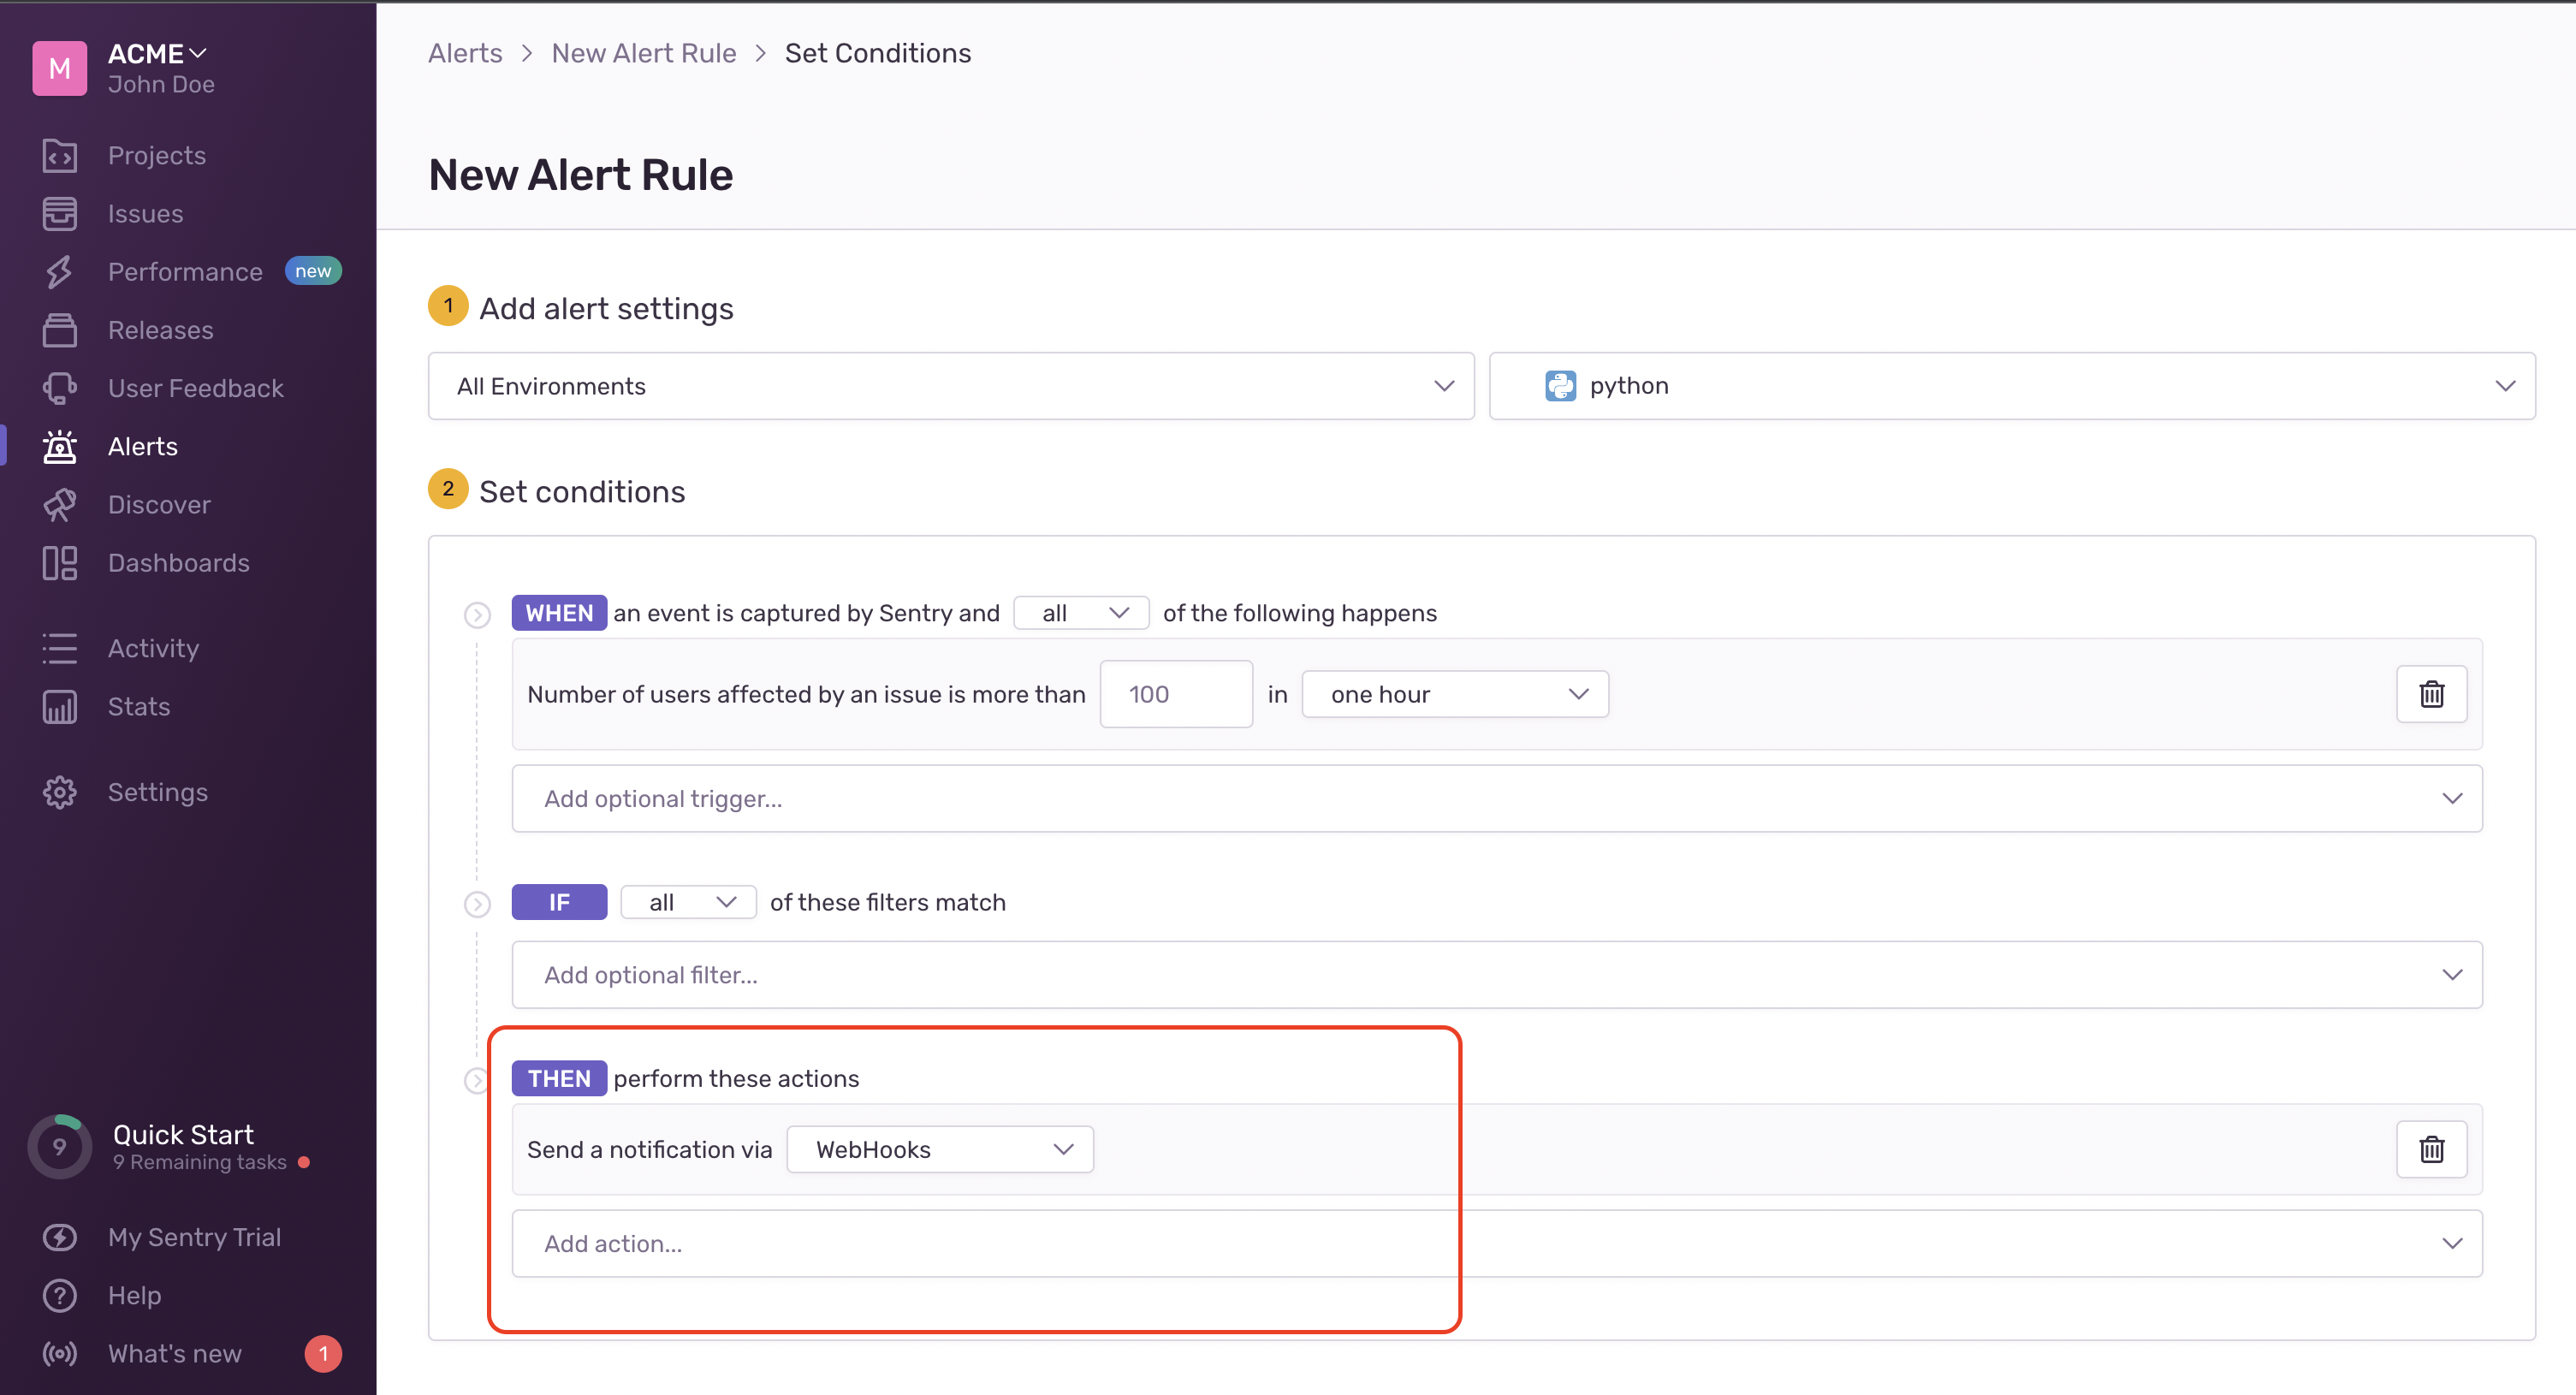Open the All Environments dropdown
The height and width of the screenshot is (1395, 2576).
point(950,385)
